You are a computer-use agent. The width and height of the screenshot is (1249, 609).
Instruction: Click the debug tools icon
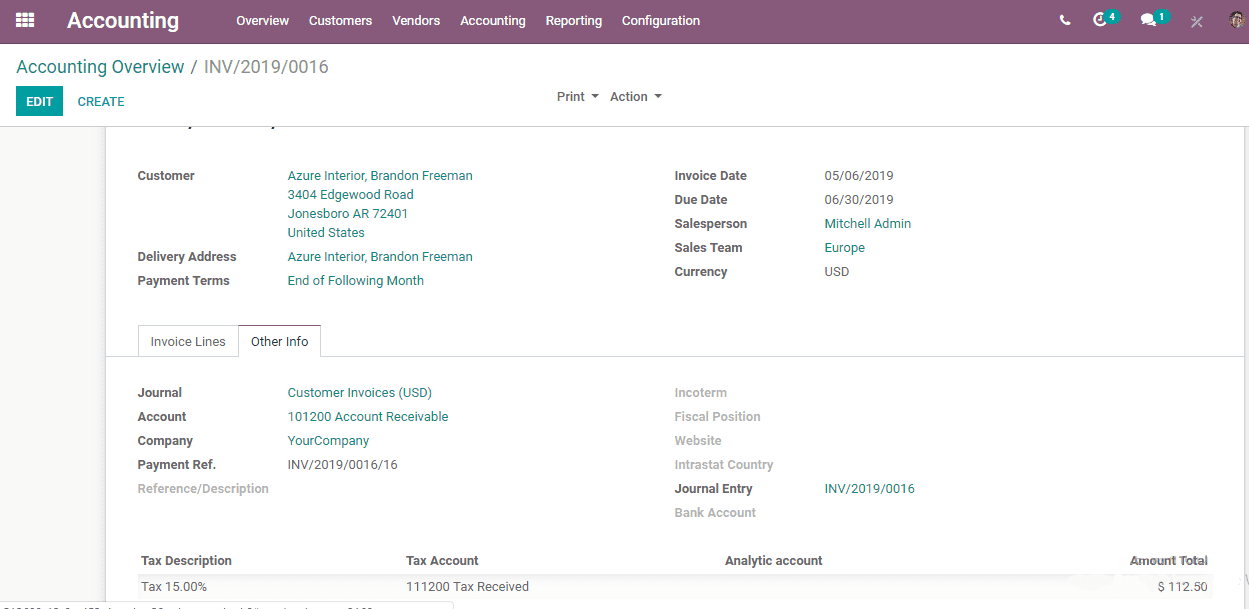click(1197, 21)
